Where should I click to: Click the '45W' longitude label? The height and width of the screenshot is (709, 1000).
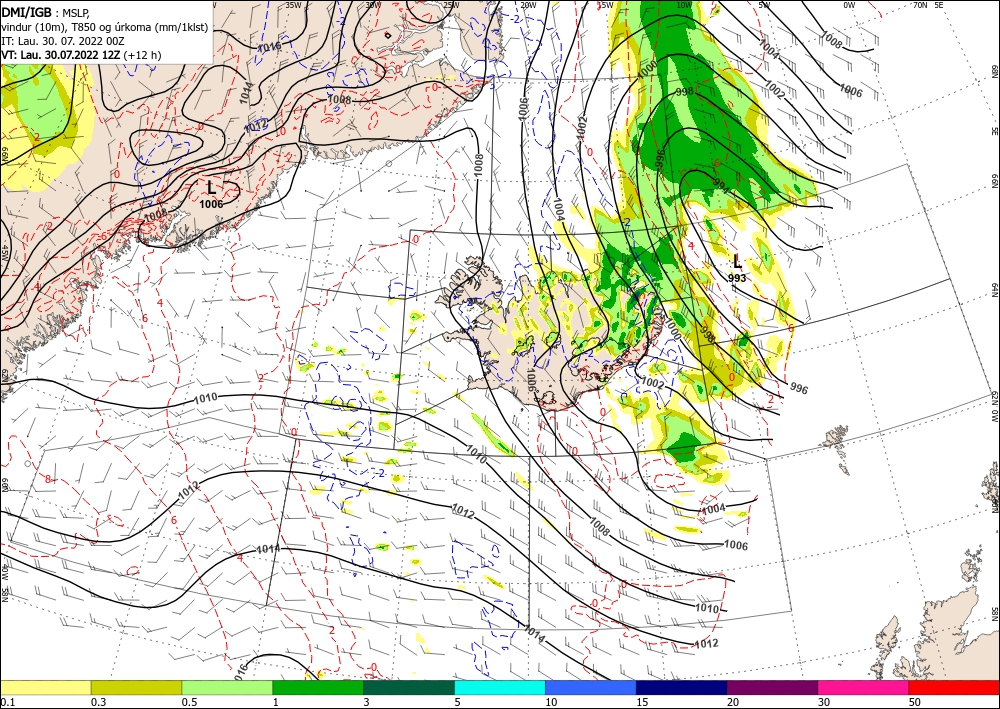pos(5,252)
